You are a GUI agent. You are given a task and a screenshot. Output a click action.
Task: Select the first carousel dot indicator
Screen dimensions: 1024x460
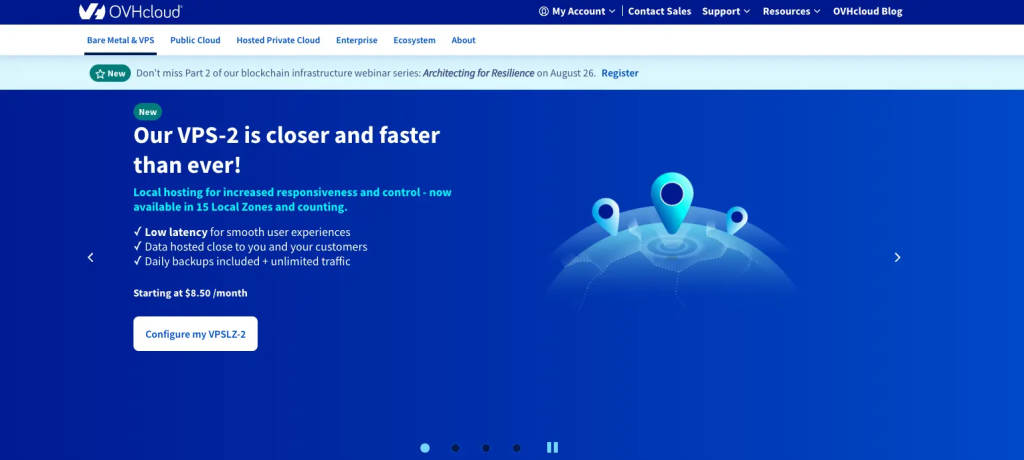point(425,448)
